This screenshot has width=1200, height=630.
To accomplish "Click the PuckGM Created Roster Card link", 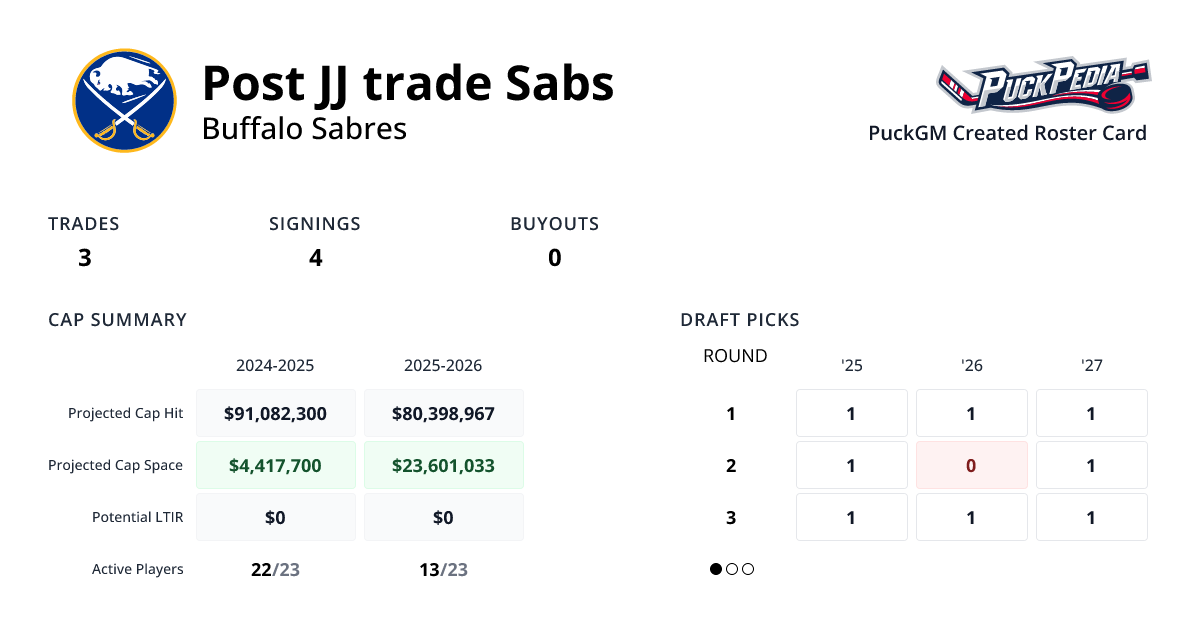I will pos(1007,133).
